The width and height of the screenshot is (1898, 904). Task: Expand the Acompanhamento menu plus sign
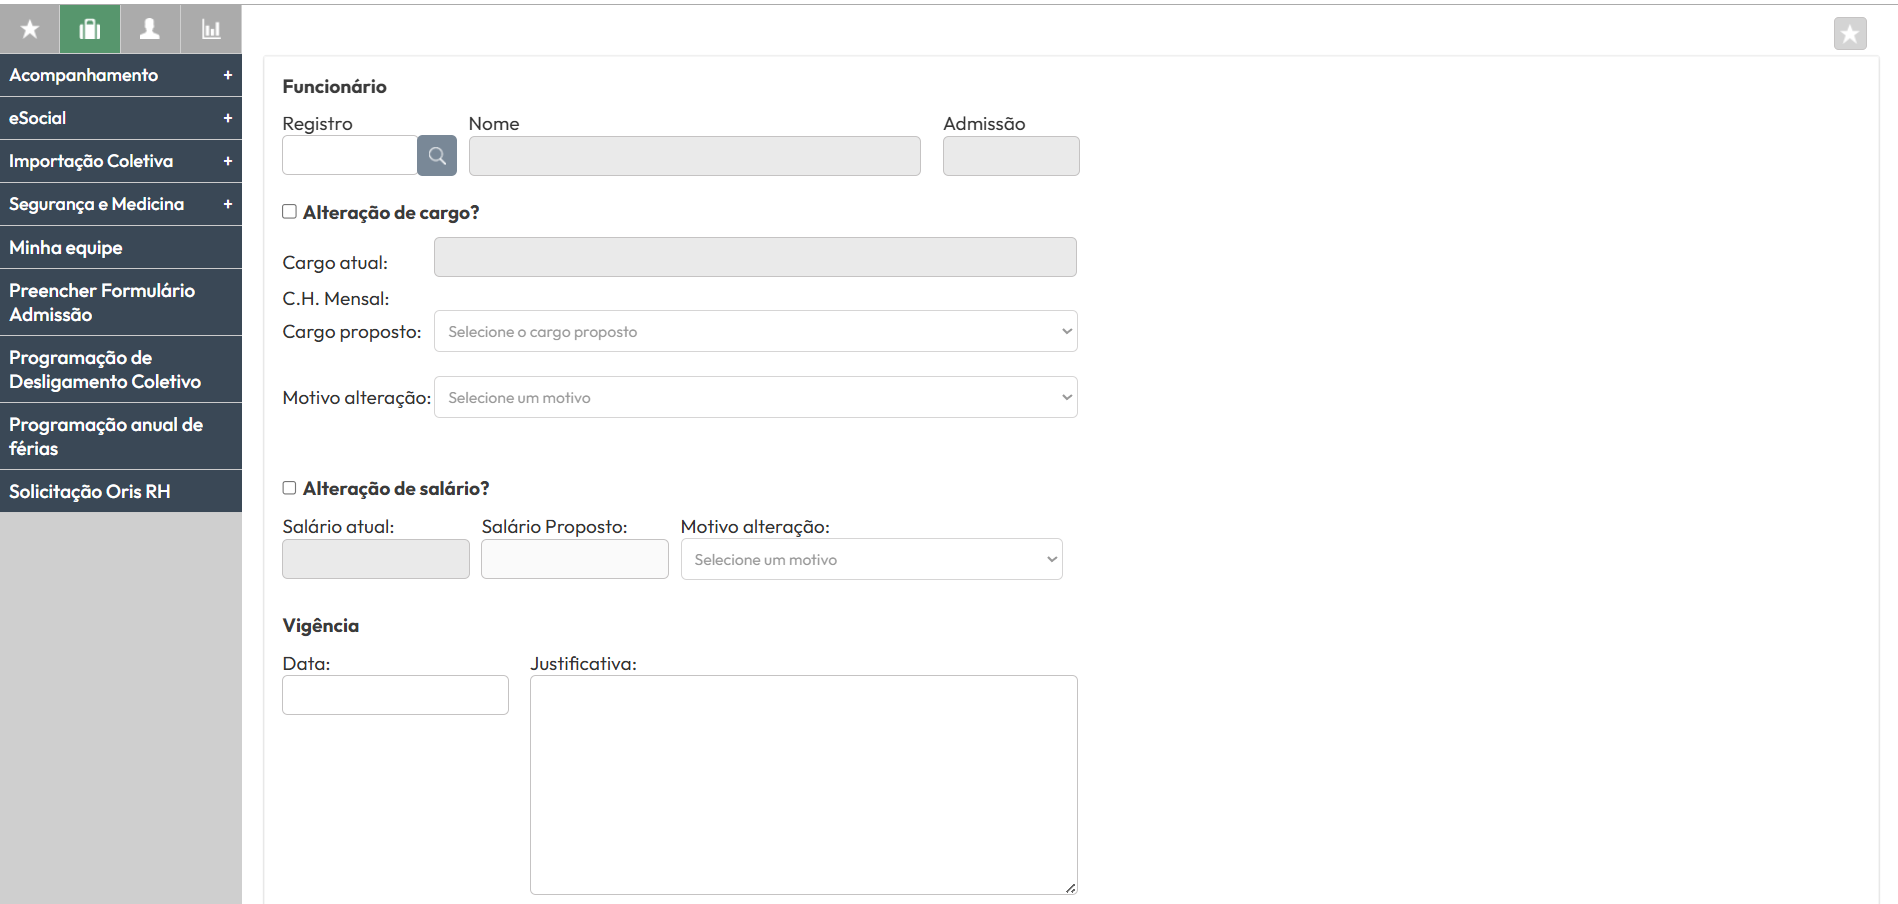[228, 75]
